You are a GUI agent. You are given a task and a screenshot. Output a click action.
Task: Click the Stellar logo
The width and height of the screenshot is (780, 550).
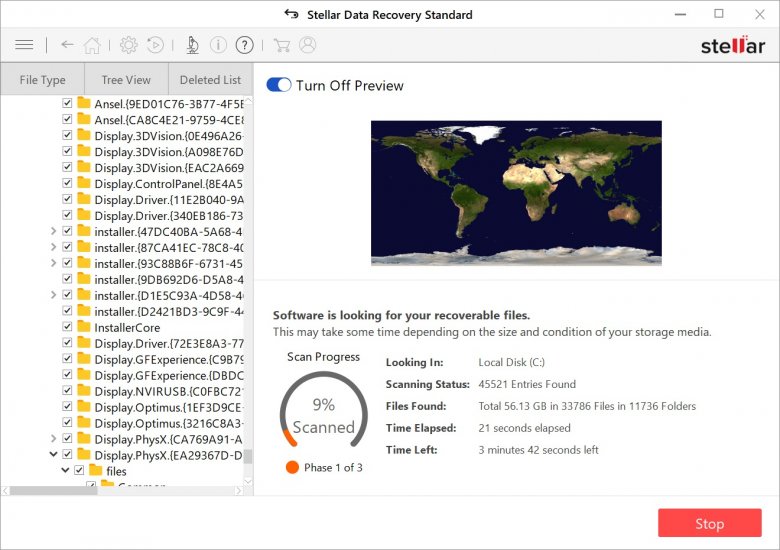[733, 45]
